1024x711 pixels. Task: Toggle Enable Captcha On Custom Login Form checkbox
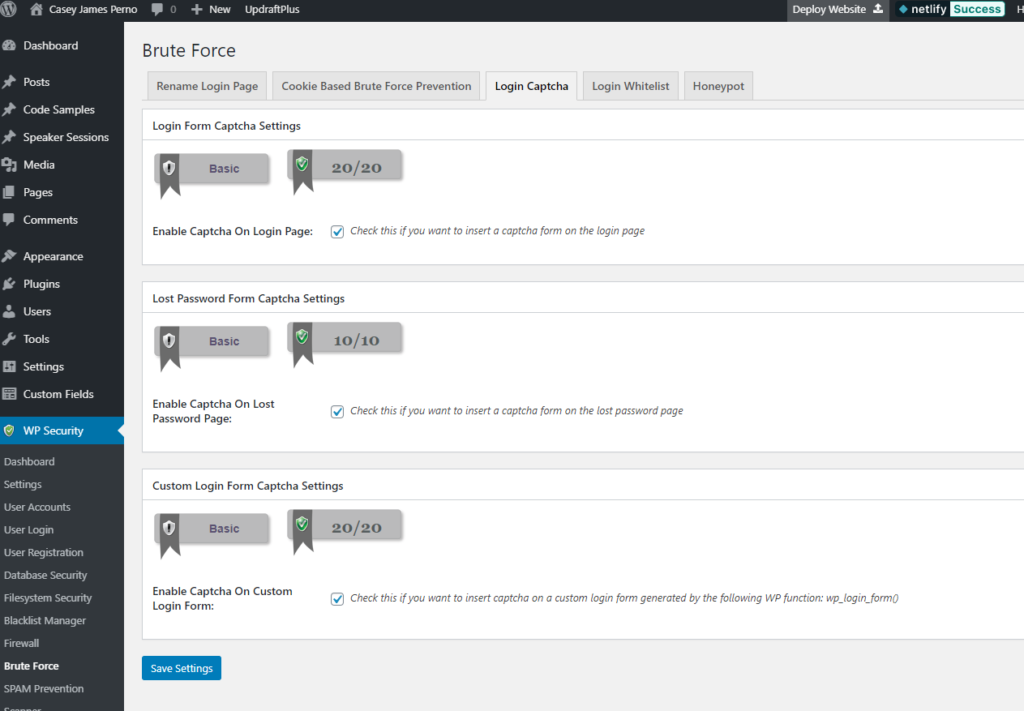click(x=337, y=599)
